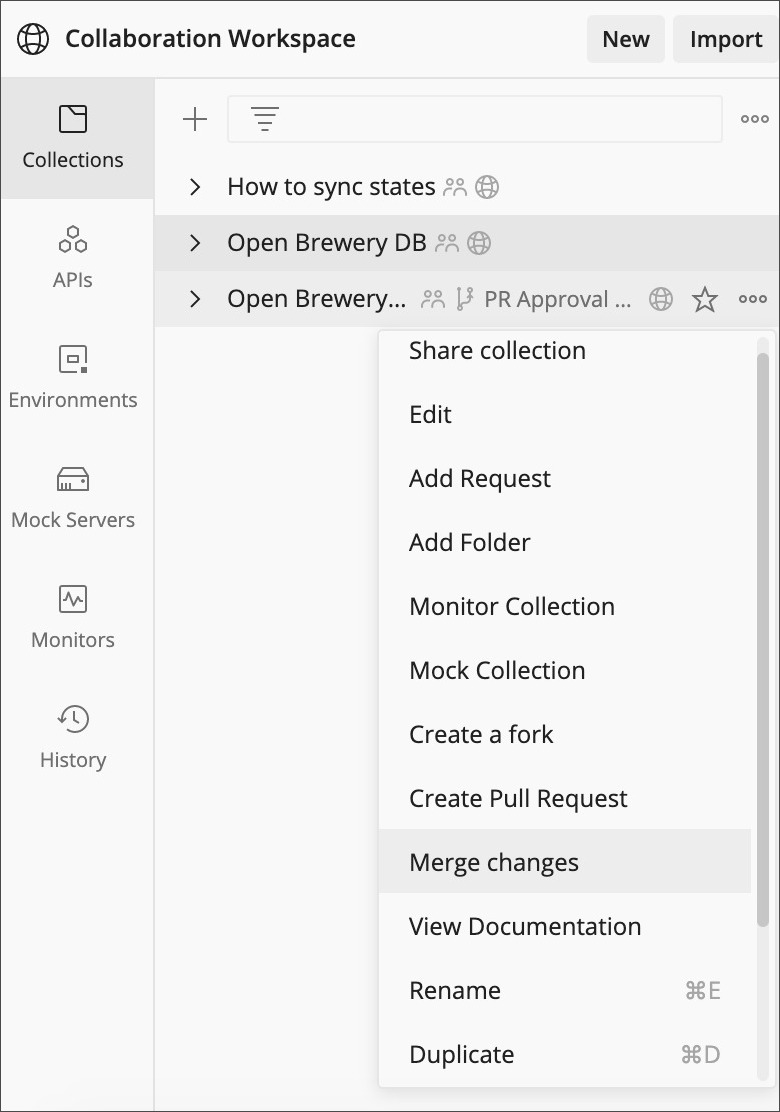The image size is (780, 1112).
Task: Open the collections panel three-dot options
Action: [754, 119]
